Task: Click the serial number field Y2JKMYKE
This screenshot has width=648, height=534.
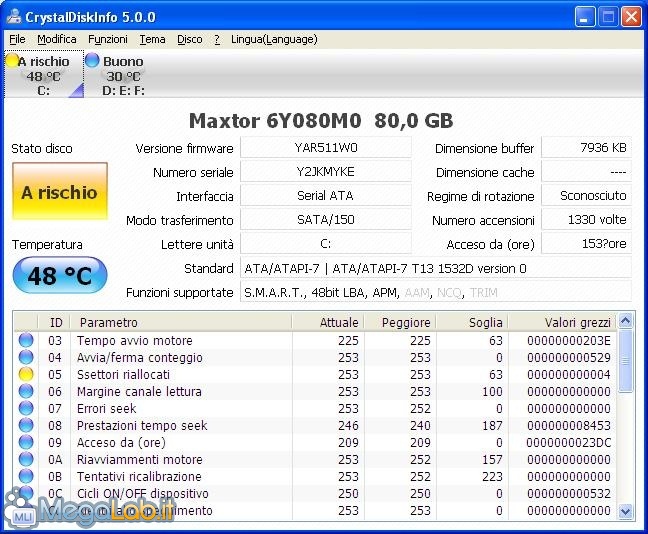Action: (x=326, y=172)
